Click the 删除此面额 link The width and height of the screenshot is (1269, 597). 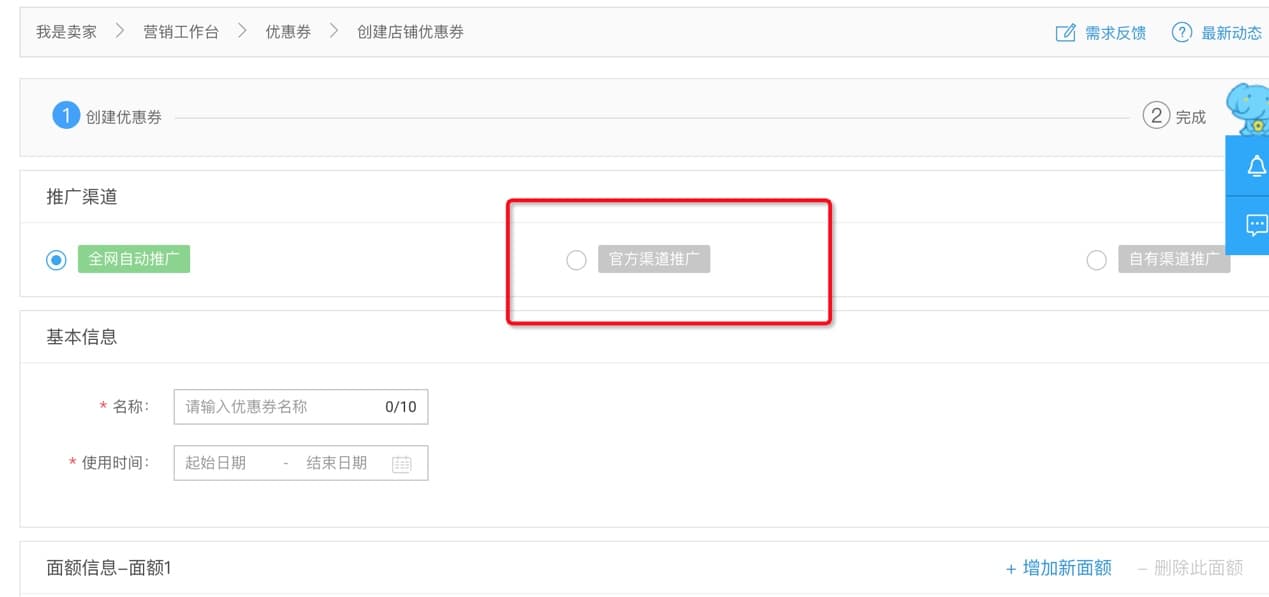tap(1190, 568)
